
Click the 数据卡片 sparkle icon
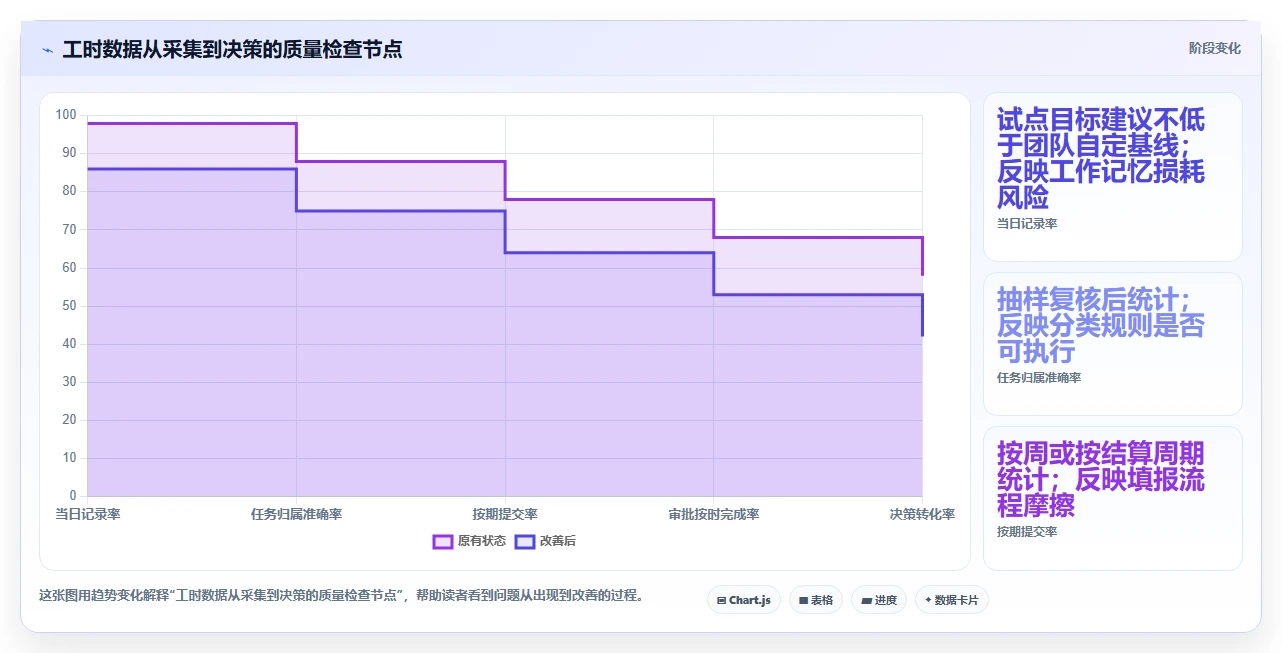click(x=929, y=601)
